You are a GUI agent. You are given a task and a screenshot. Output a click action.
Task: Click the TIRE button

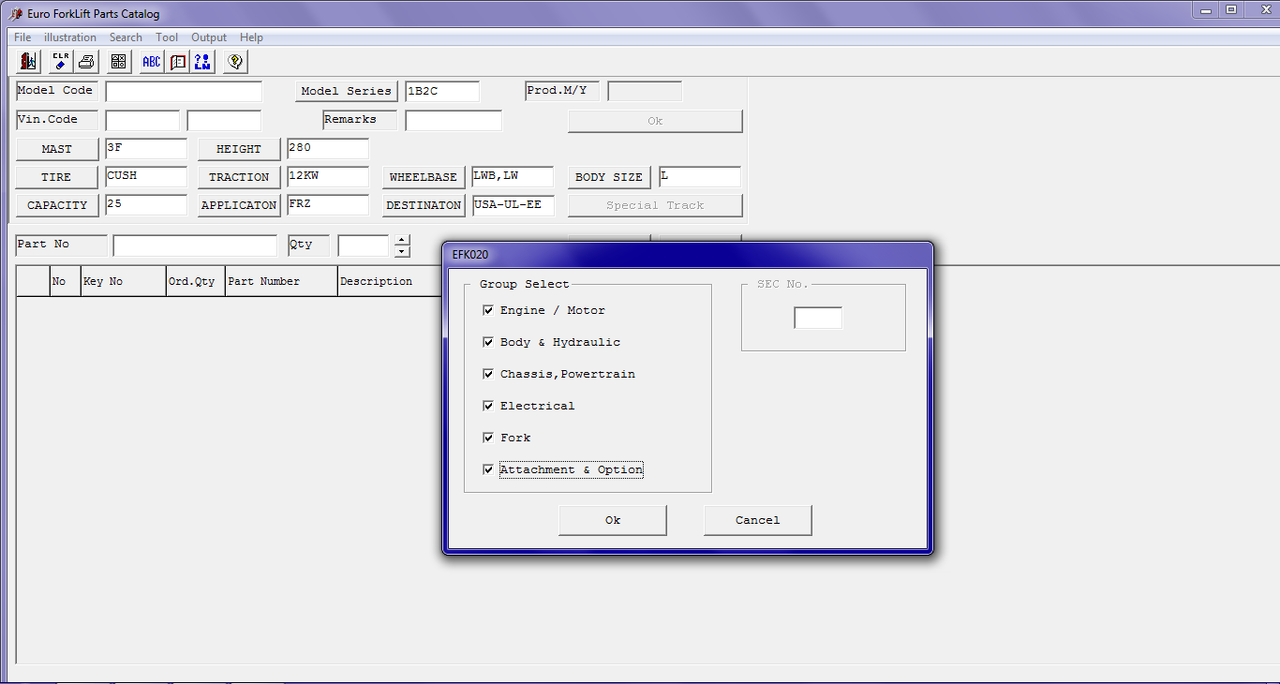tap(57, 177)
